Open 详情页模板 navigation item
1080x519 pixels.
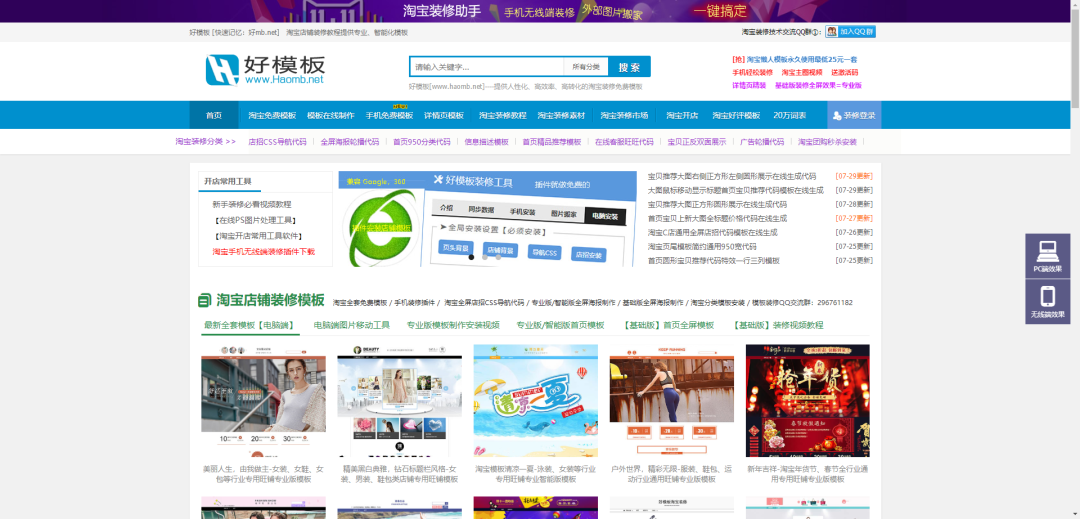(444, 115)
